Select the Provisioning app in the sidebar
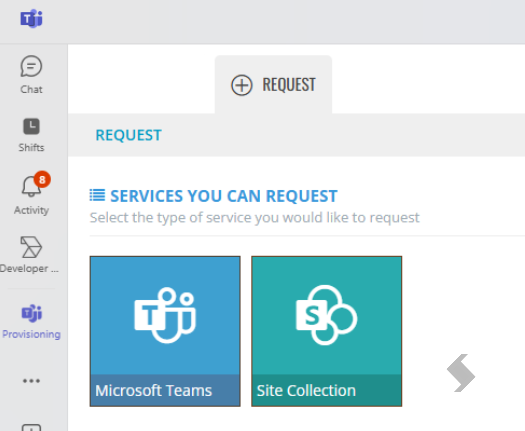525x431 pixels. 31,321
